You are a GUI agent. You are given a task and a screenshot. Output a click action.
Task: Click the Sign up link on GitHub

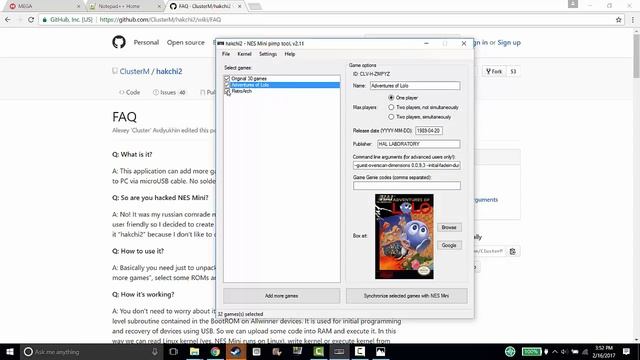click(x=509, y=42)
